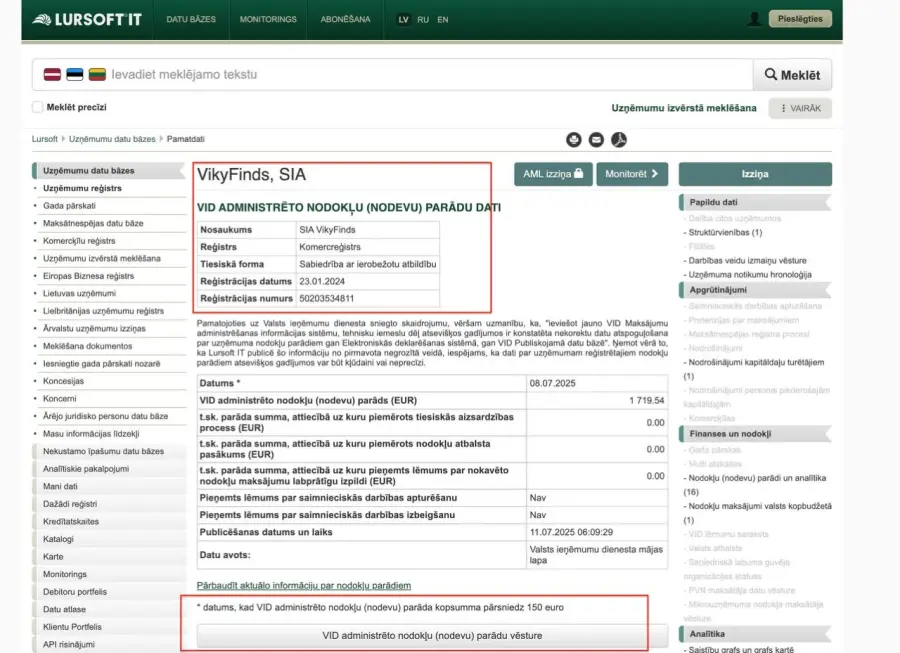900x653 pixels.
Task: Open Maksātnespējas datu bāze in sidebar
Action: (x=93, y=223)
